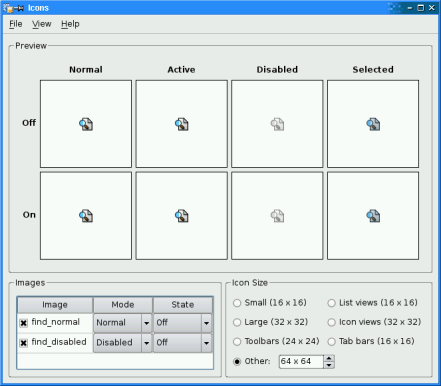The height and width of the screenshot is (386, 441).
Task: Select Icon views (32 x 32) size
Action: (331, 322)
